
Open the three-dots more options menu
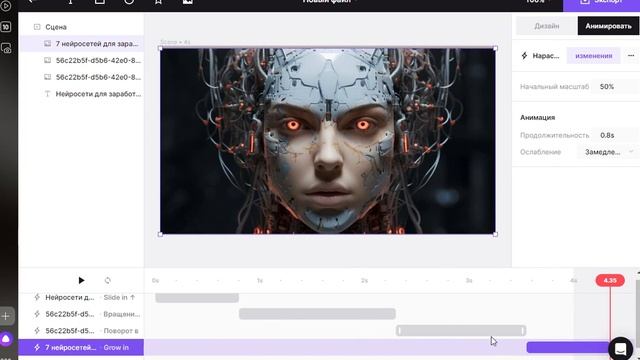631,56
